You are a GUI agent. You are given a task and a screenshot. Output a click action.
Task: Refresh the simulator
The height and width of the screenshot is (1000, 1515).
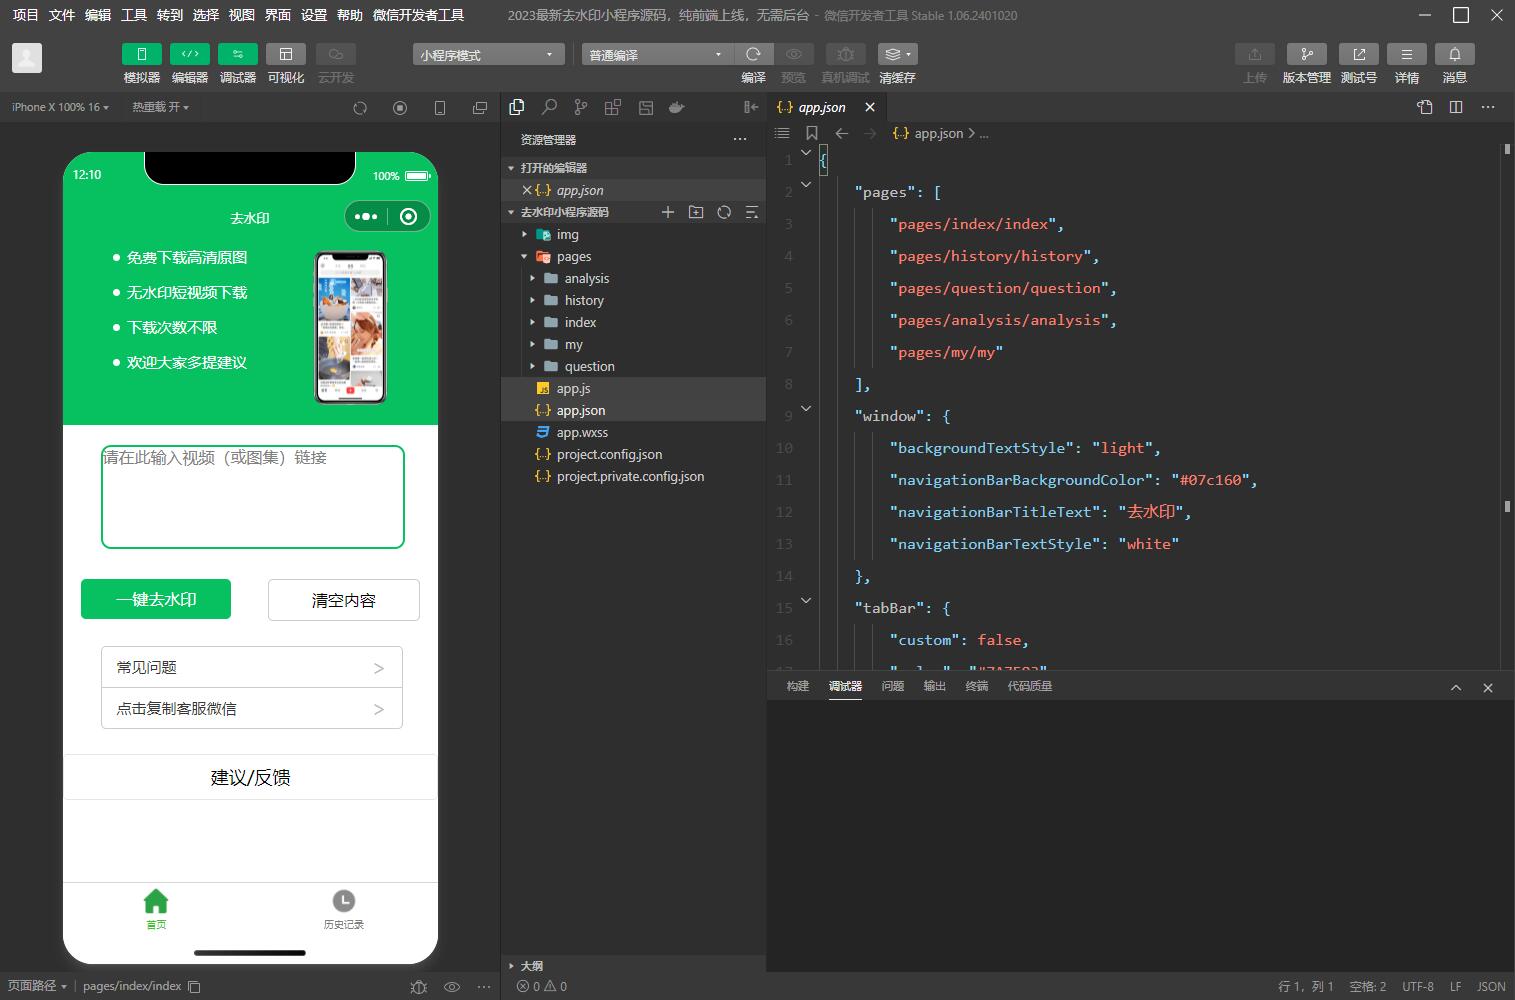(360, 108)
